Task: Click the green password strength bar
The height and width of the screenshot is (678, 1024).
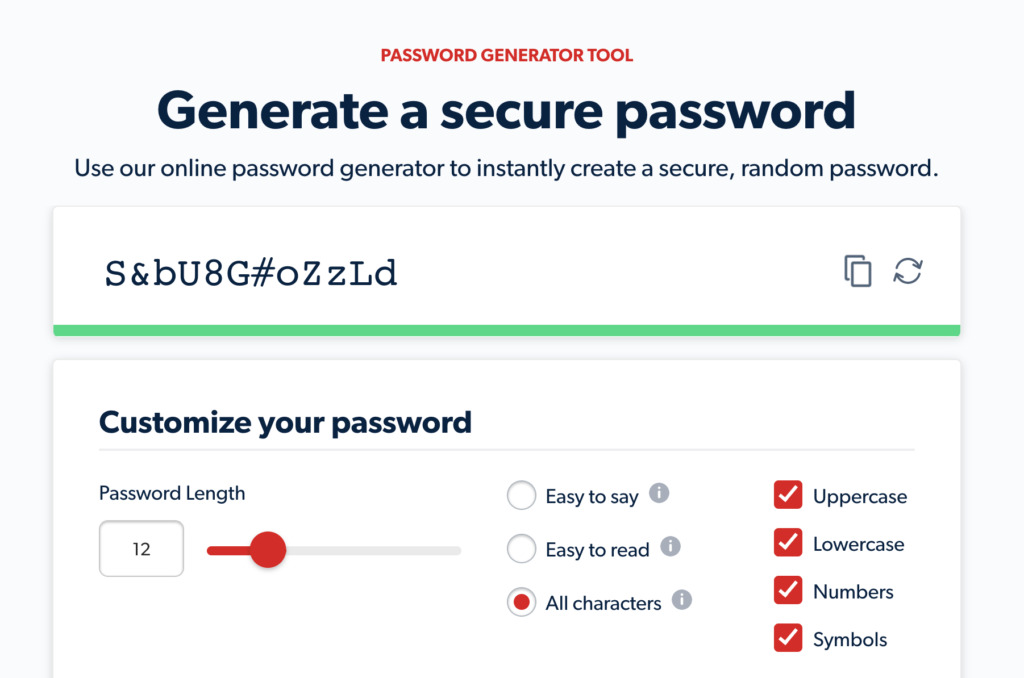Action: click(x=507, y=331)
